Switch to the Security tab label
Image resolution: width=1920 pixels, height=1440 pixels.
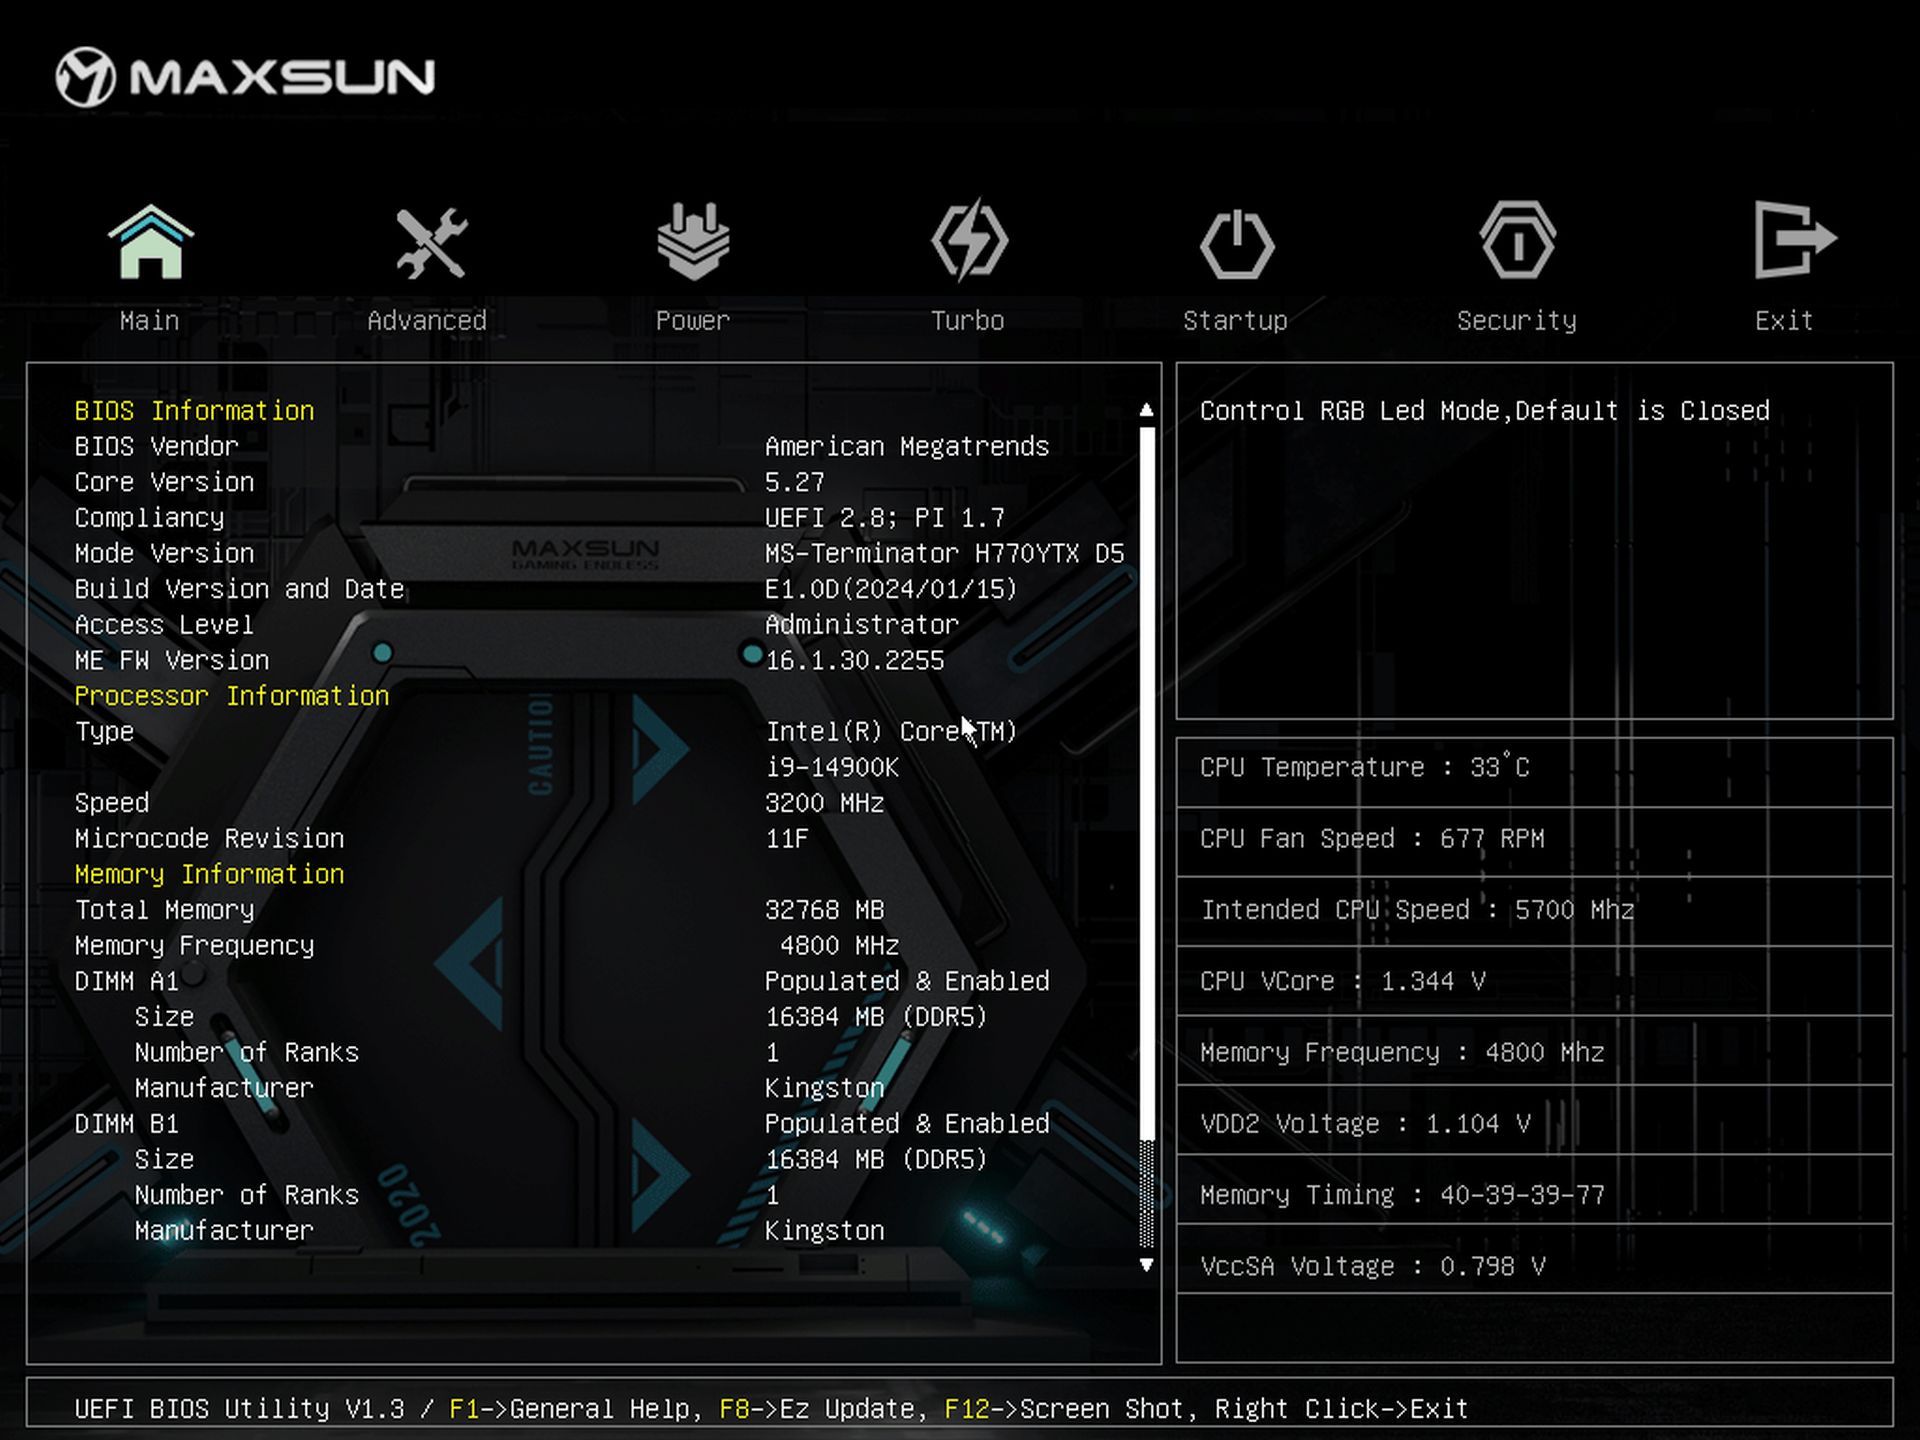point(1517,321)
